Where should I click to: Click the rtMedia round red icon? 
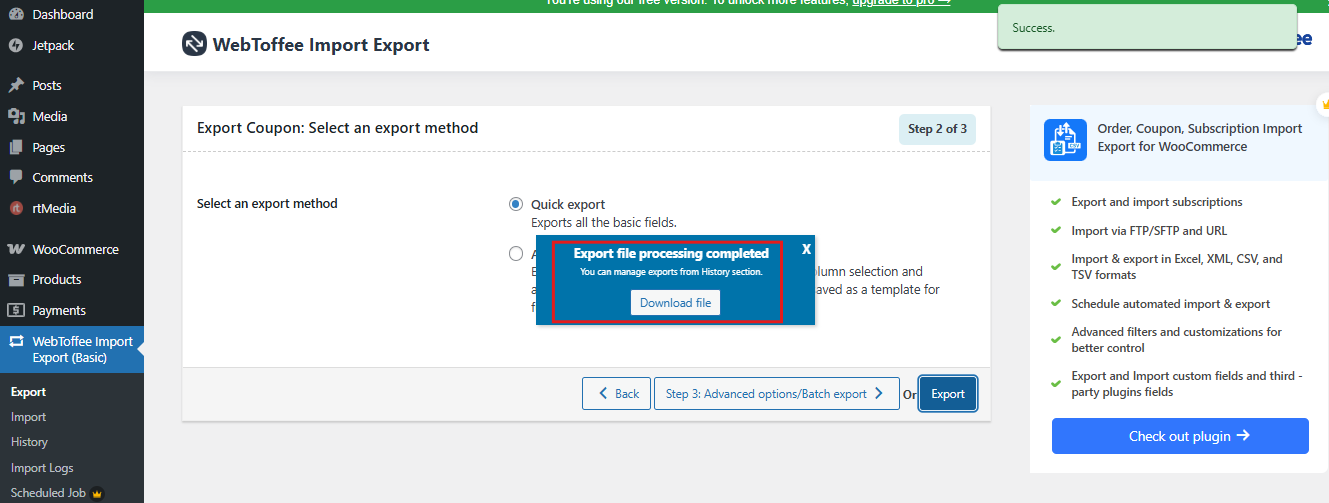pos(16,208)
